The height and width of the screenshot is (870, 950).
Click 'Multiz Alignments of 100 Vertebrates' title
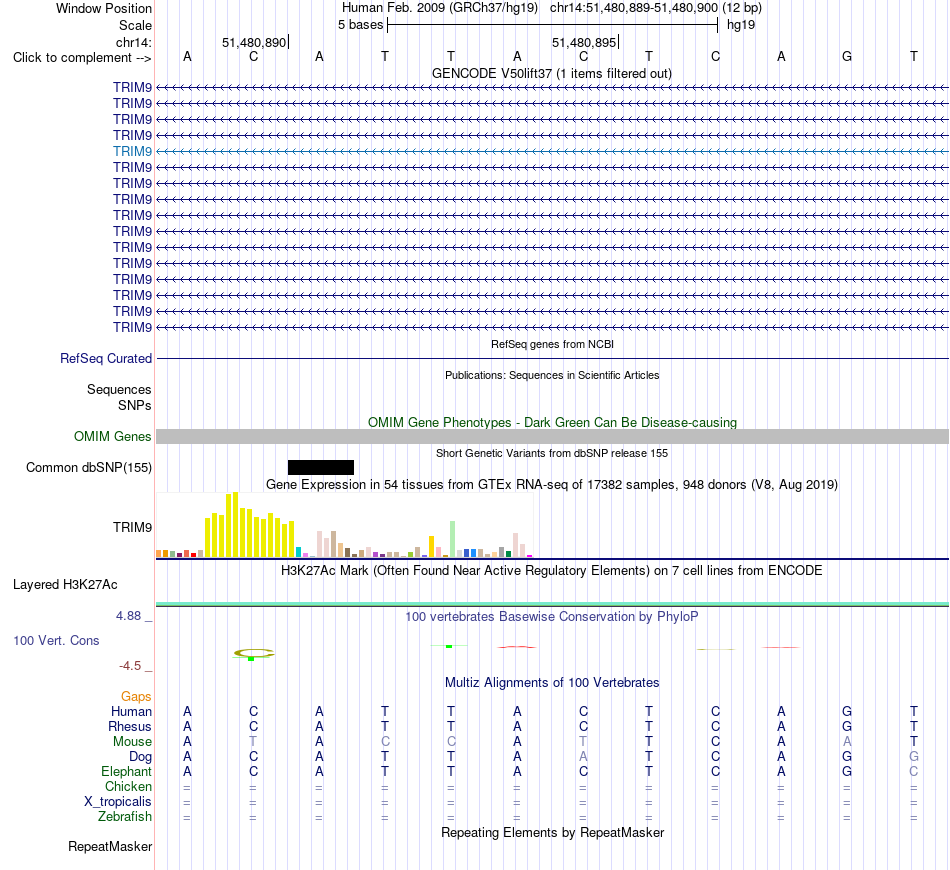[552, 683]
